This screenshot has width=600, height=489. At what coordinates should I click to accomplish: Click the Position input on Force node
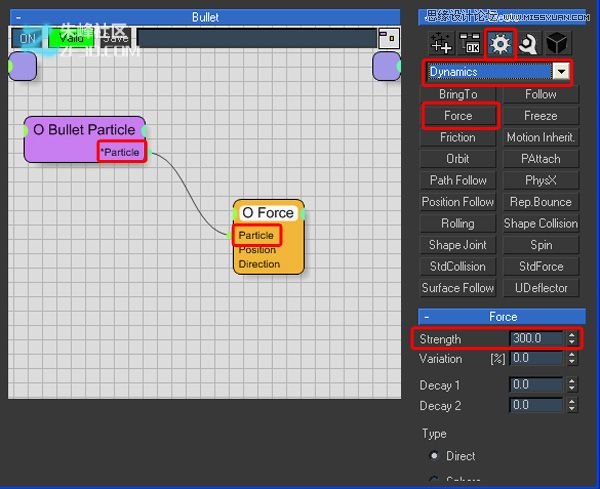257,250
